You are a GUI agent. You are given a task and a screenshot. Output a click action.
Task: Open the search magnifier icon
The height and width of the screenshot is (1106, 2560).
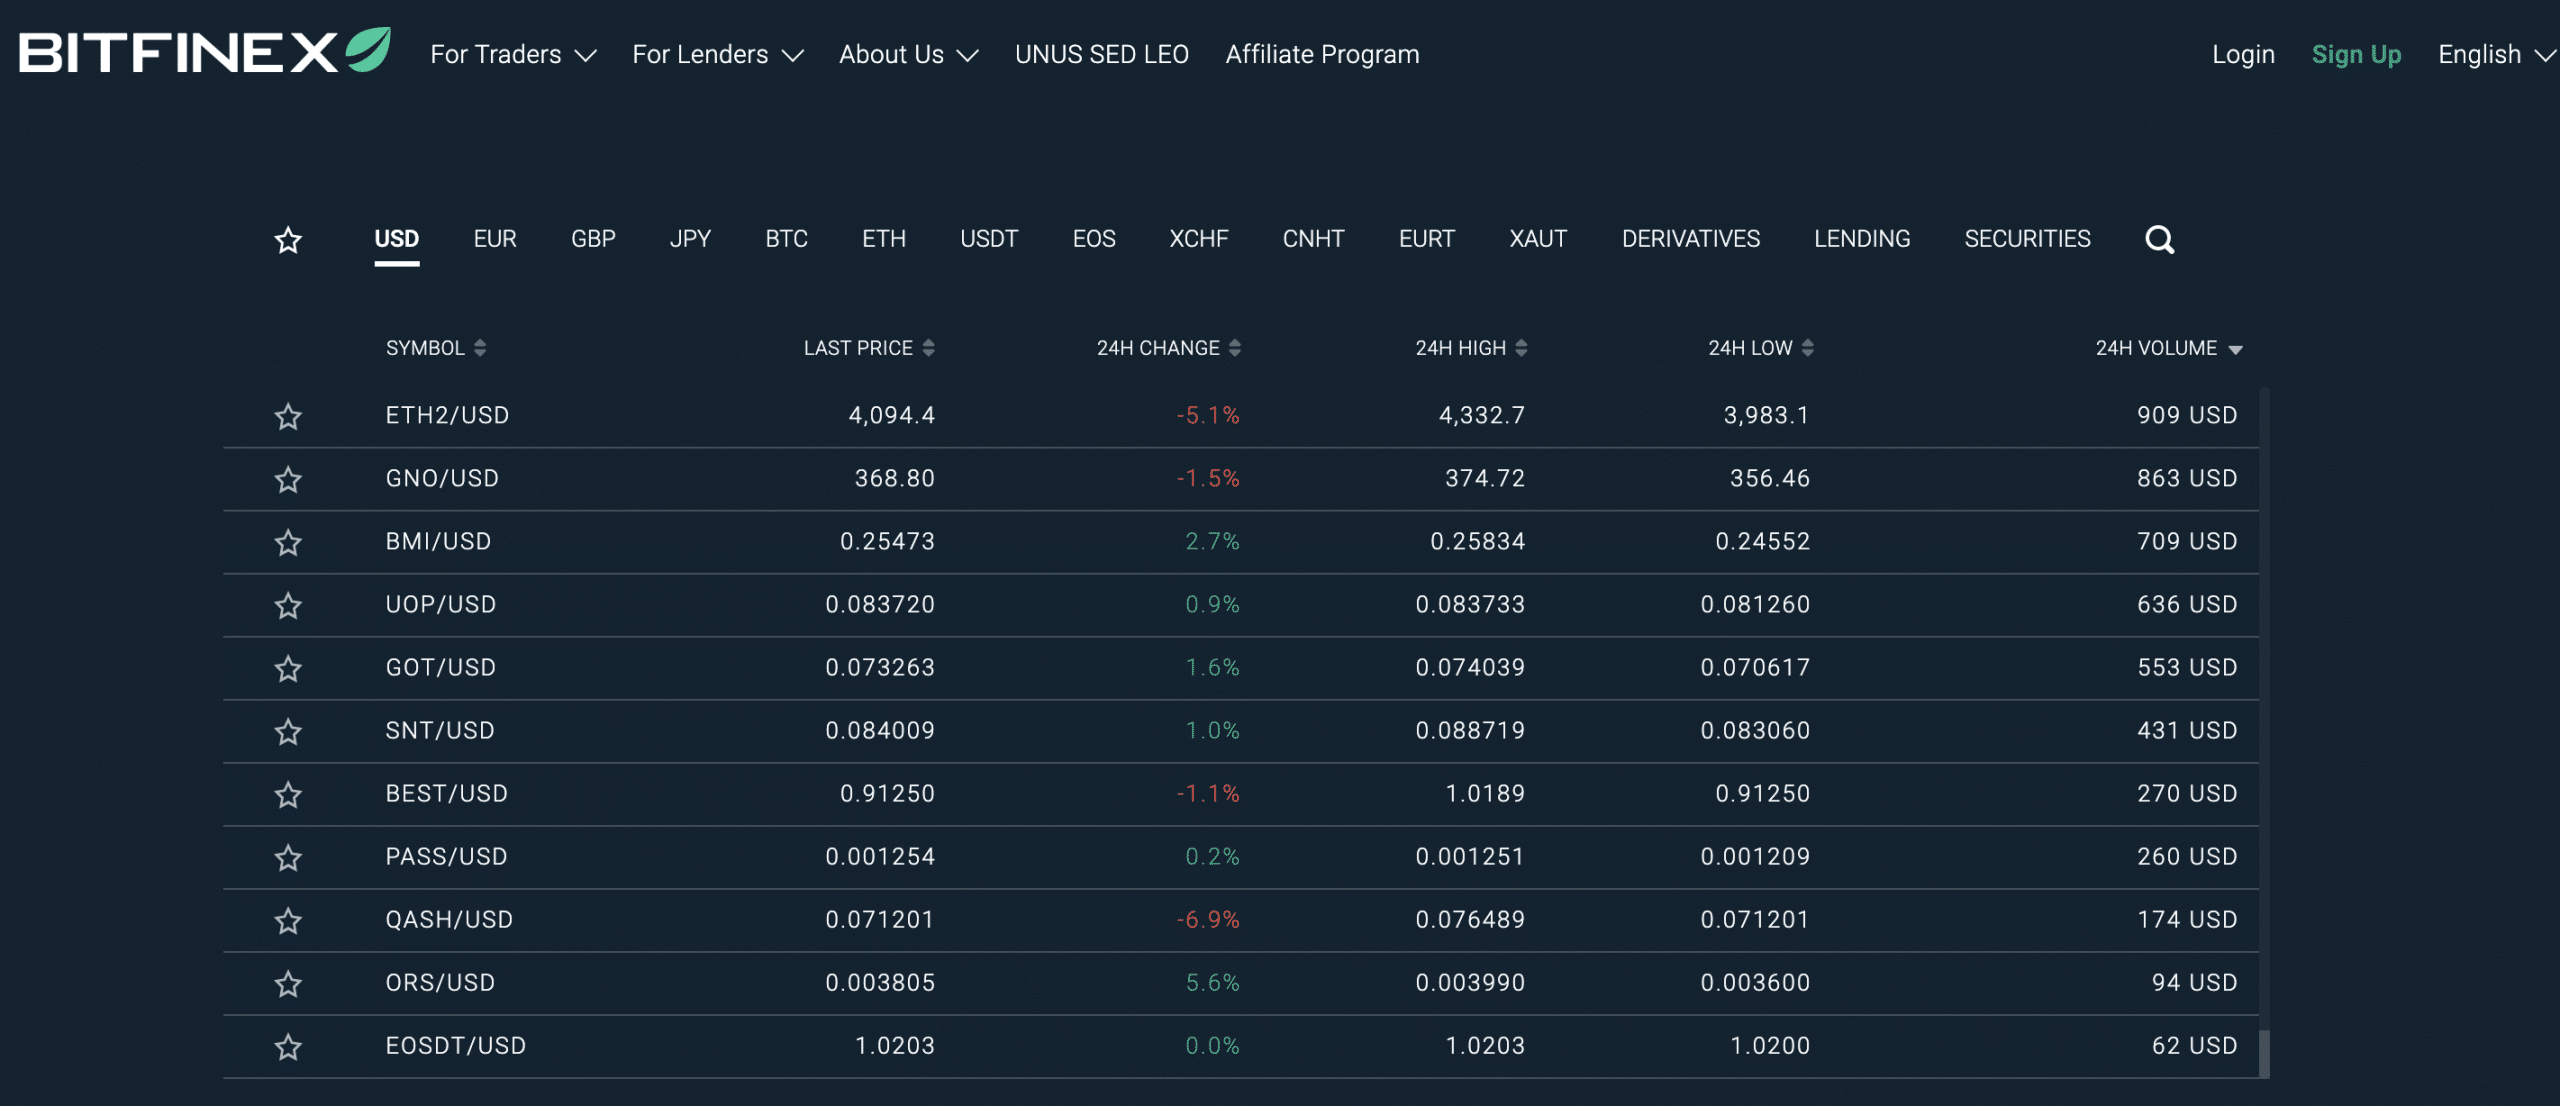click(2159, 240)
